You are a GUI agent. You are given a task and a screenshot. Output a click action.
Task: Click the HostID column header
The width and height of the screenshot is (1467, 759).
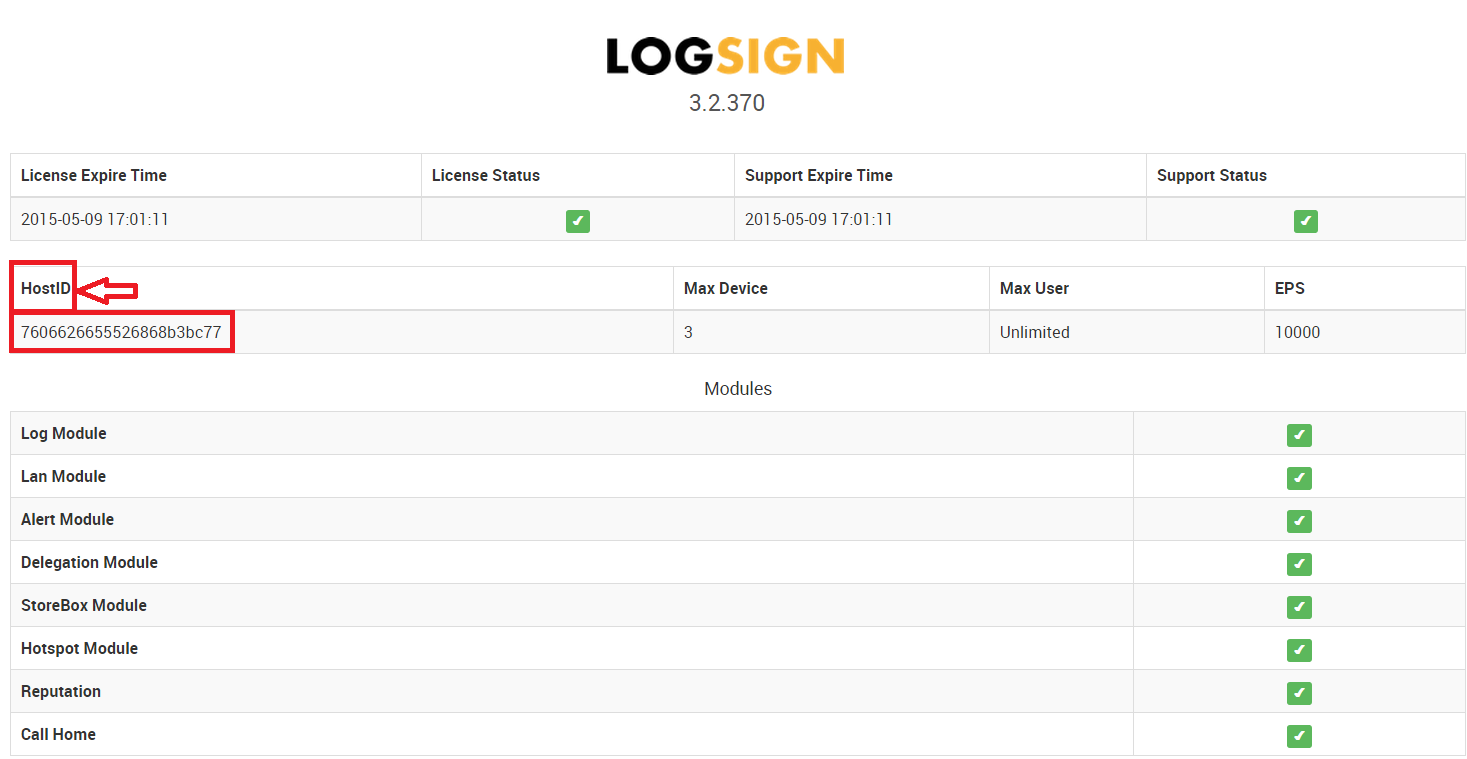[46, 288]
